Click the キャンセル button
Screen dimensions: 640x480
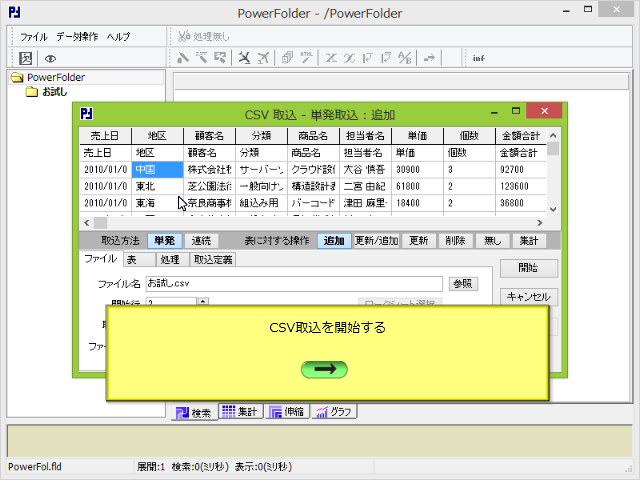[529, 297]
